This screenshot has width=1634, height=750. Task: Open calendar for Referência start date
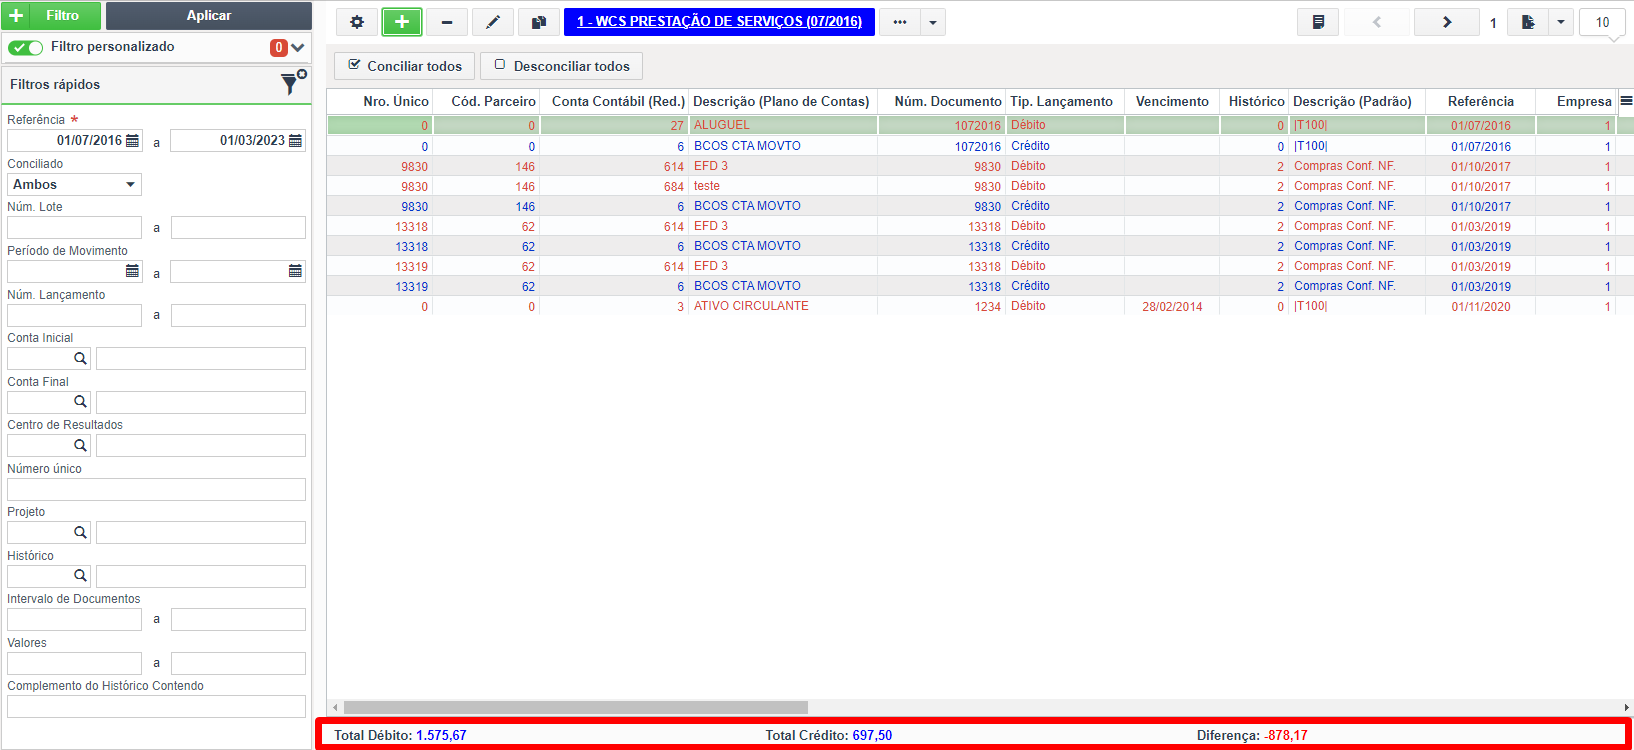(x=133, y=141)
